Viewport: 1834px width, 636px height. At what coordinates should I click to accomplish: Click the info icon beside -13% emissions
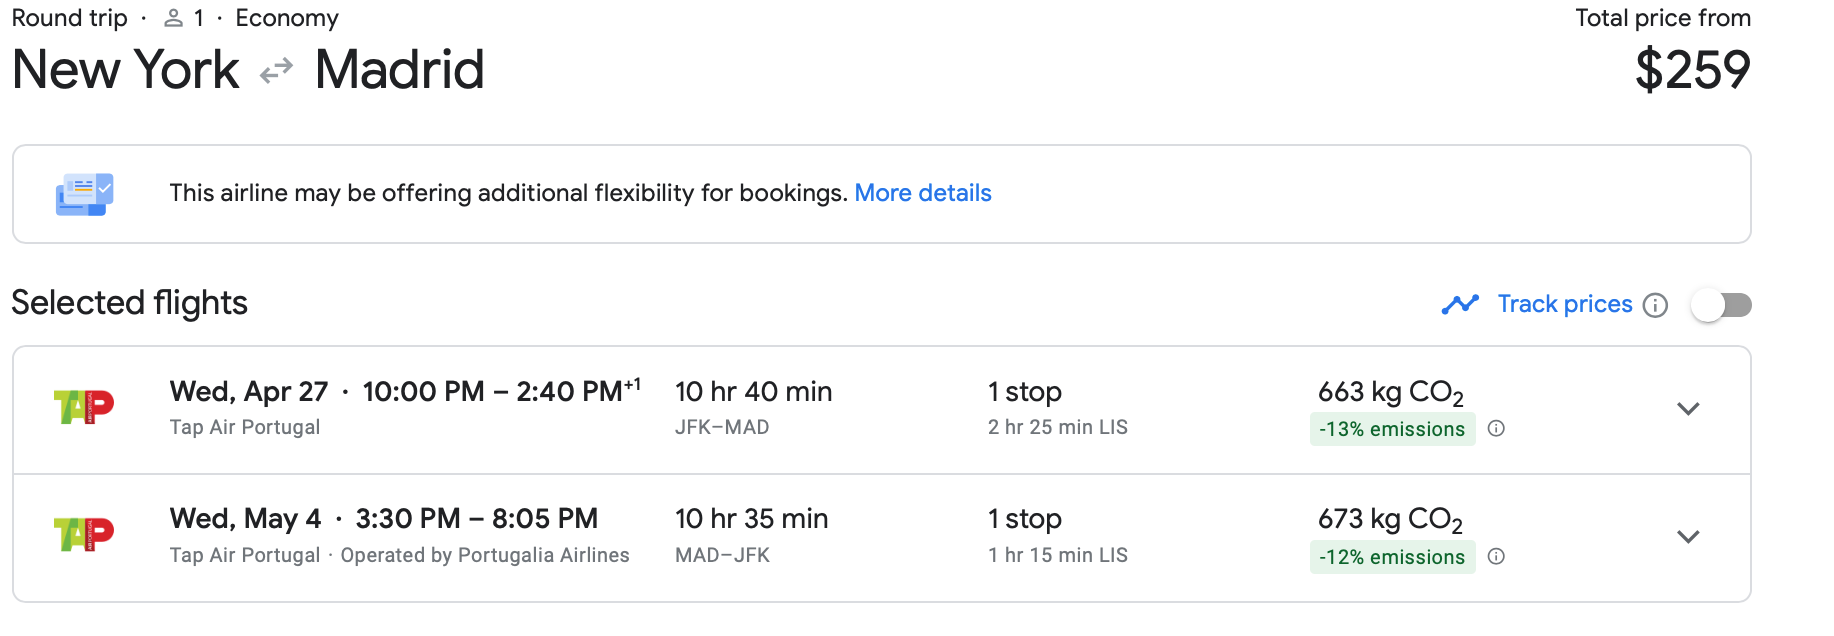coord(1496,429)
